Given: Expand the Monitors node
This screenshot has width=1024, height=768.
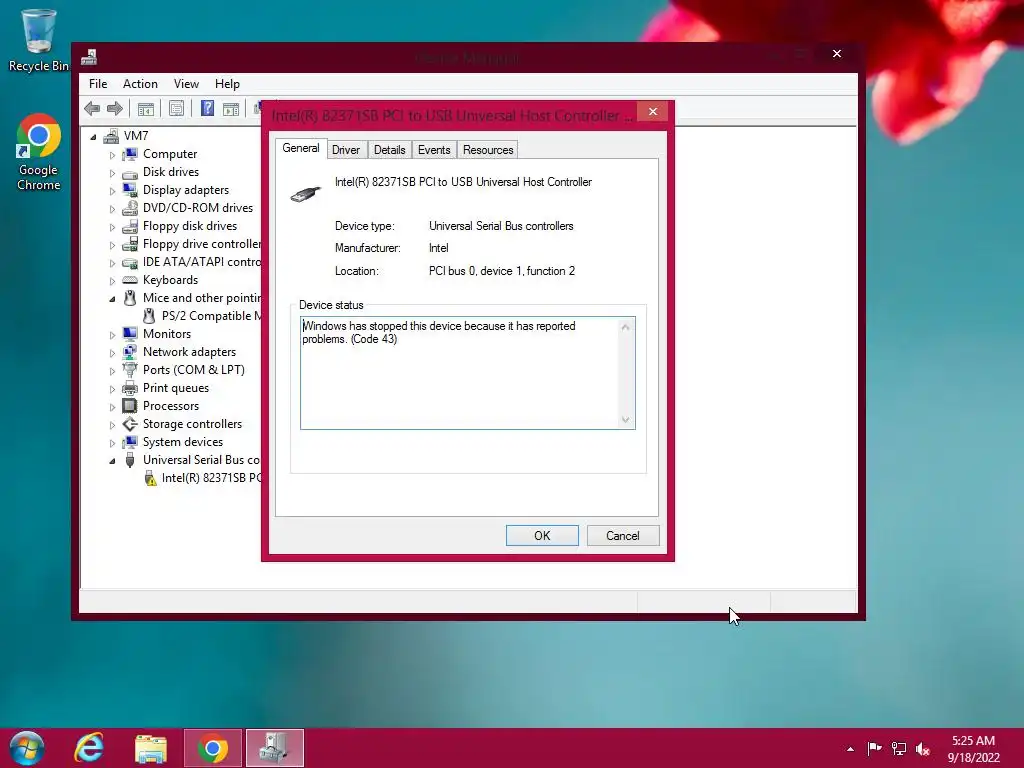Looking at the screenshot, I should pos(112,335).
